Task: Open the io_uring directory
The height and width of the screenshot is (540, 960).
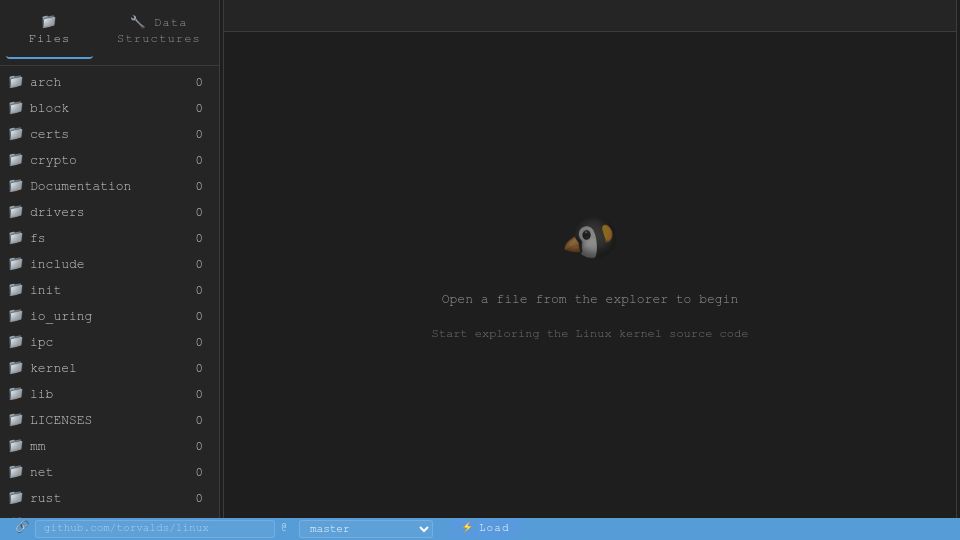Action: pyautogui.click(x=110, y=316)
